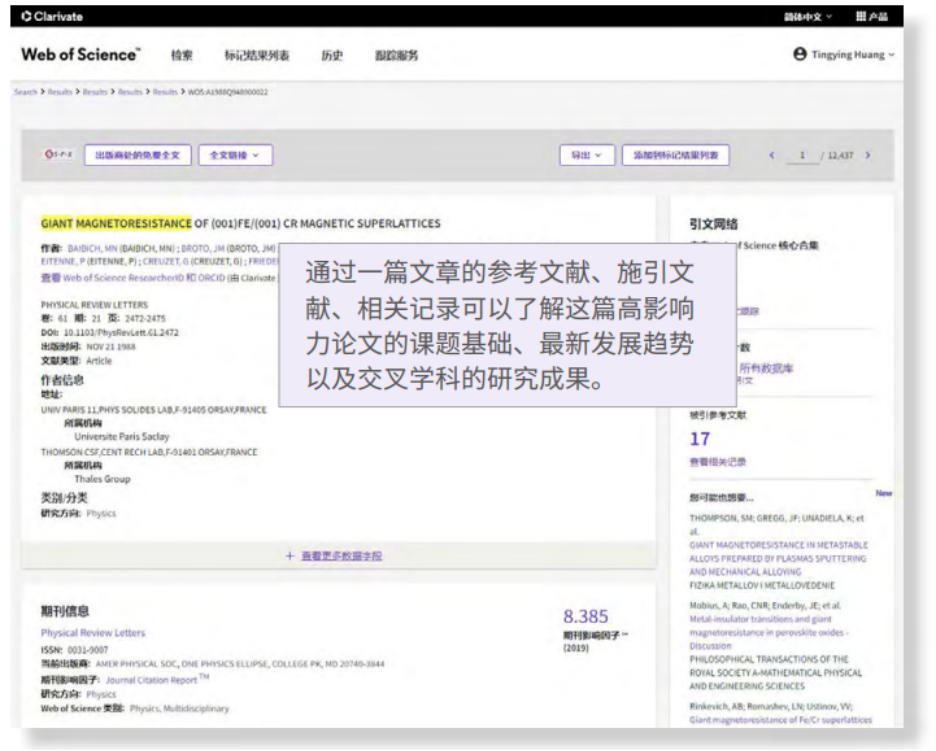Click the Web of Science logo

[x=81, y=54]
